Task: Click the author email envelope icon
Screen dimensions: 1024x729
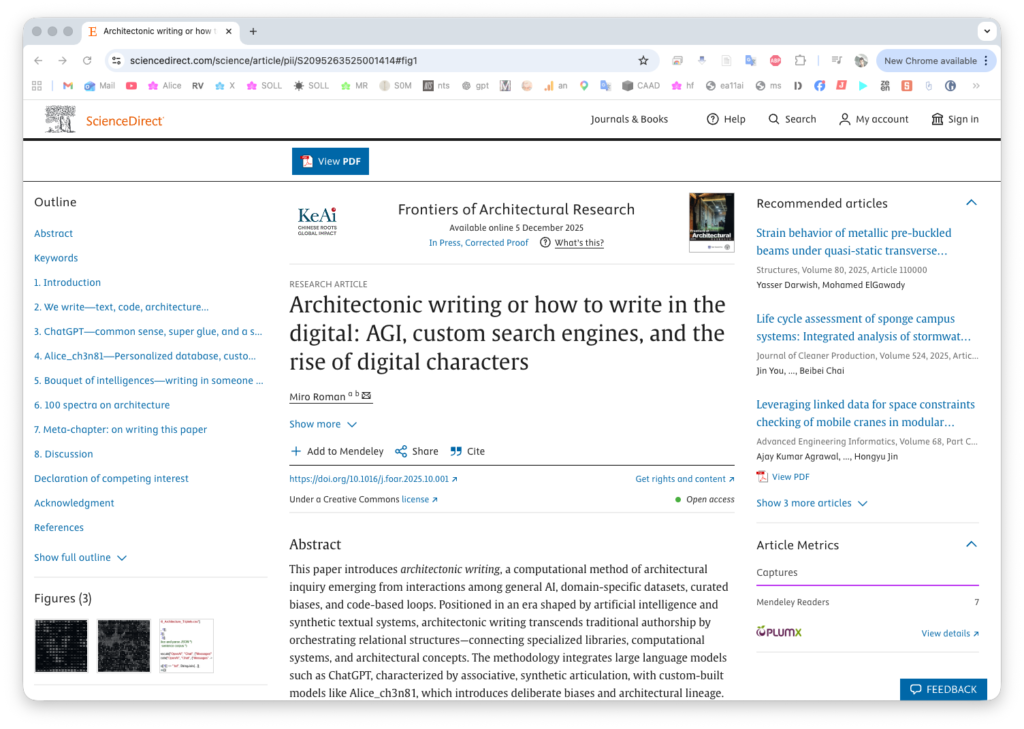Action: tap(366, 396)
